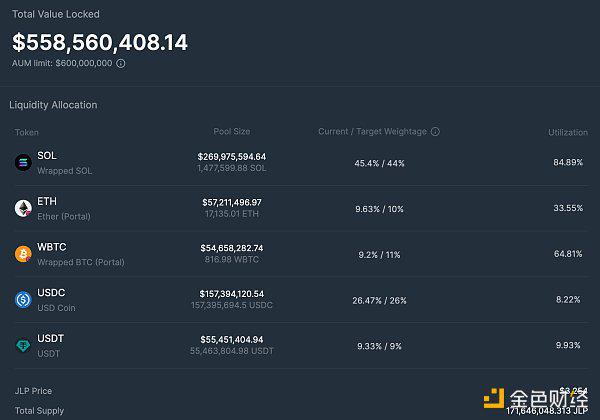Click the Liquidity Allocation heading
The width and height of the screenshot is (600, 420).
point(53,105)
